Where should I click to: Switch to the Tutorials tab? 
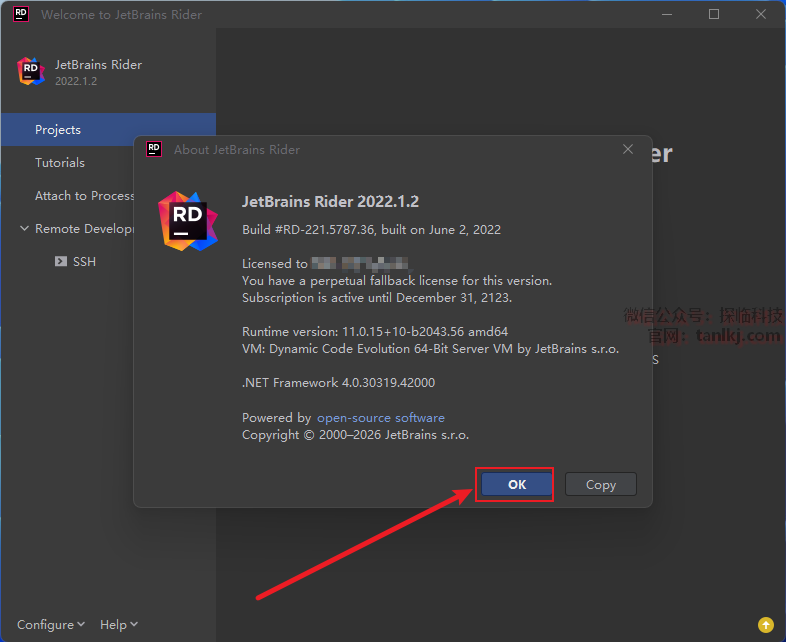(60, 163)
